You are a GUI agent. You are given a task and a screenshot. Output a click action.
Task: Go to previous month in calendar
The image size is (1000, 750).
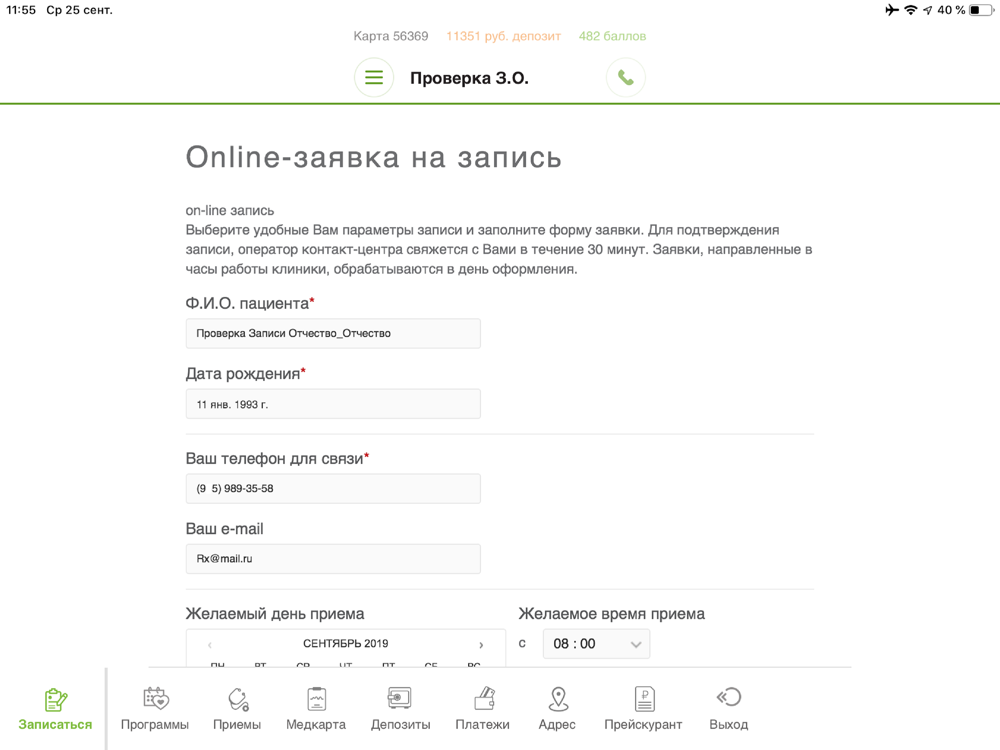coord(210,645)
